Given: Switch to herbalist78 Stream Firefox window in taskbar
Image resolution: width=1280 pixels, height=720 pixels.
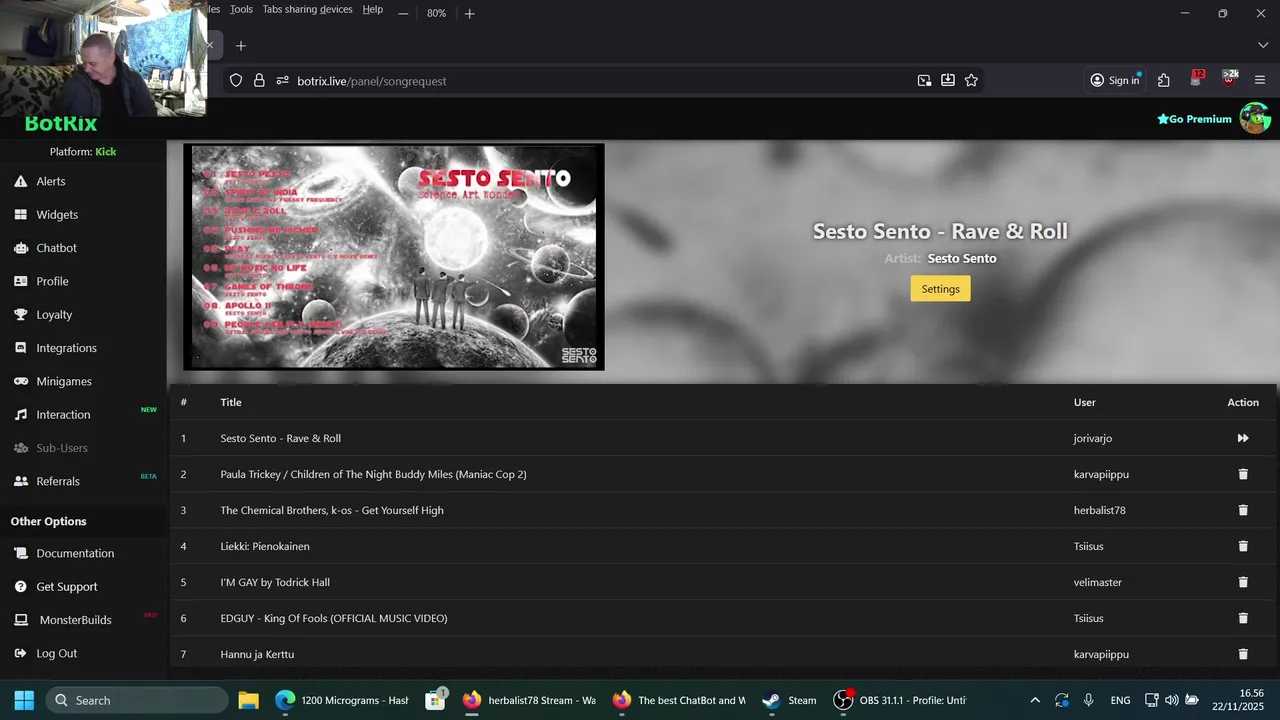Looking at the screenshot, I should (x=530, y=700).
